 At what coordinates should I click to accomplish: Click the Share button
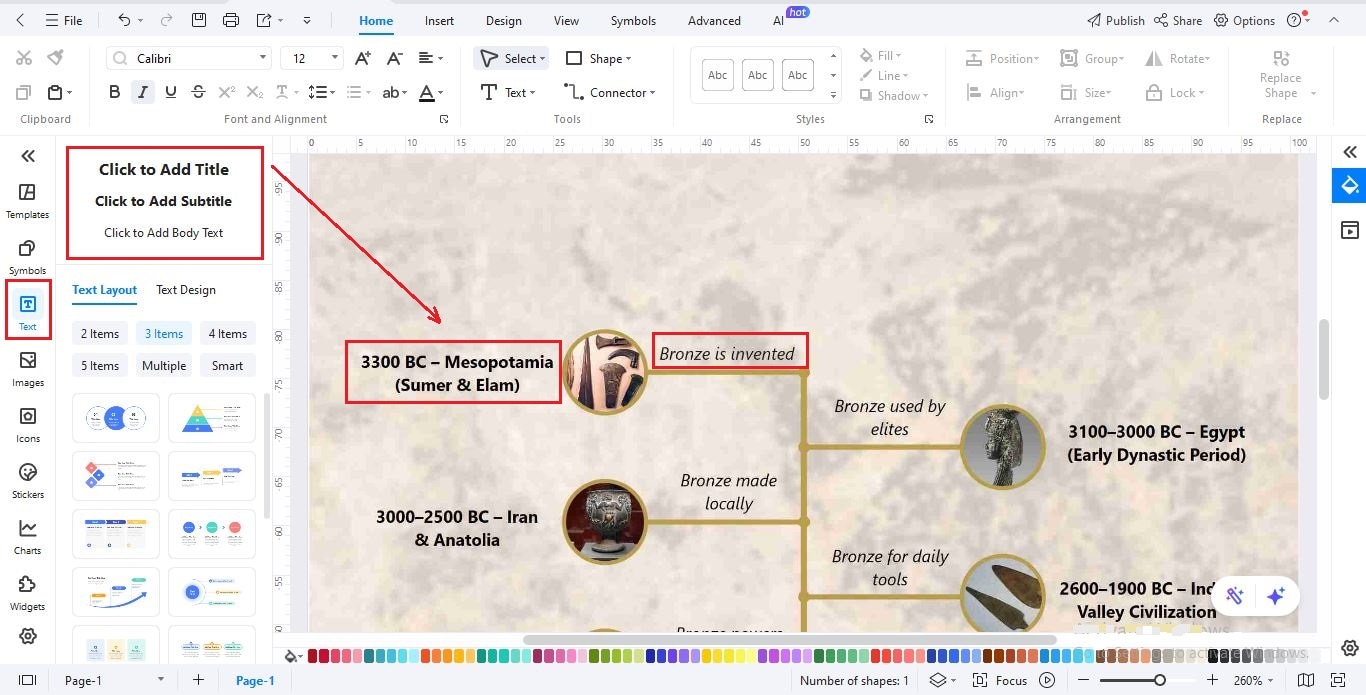pos(1178,20)
